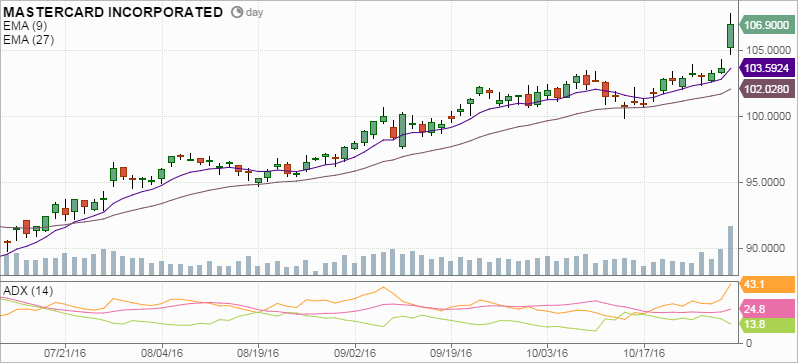This screenshot has height=363, width=798.
Task: Click the 08/19/16 date label
Action: [258, 353]
